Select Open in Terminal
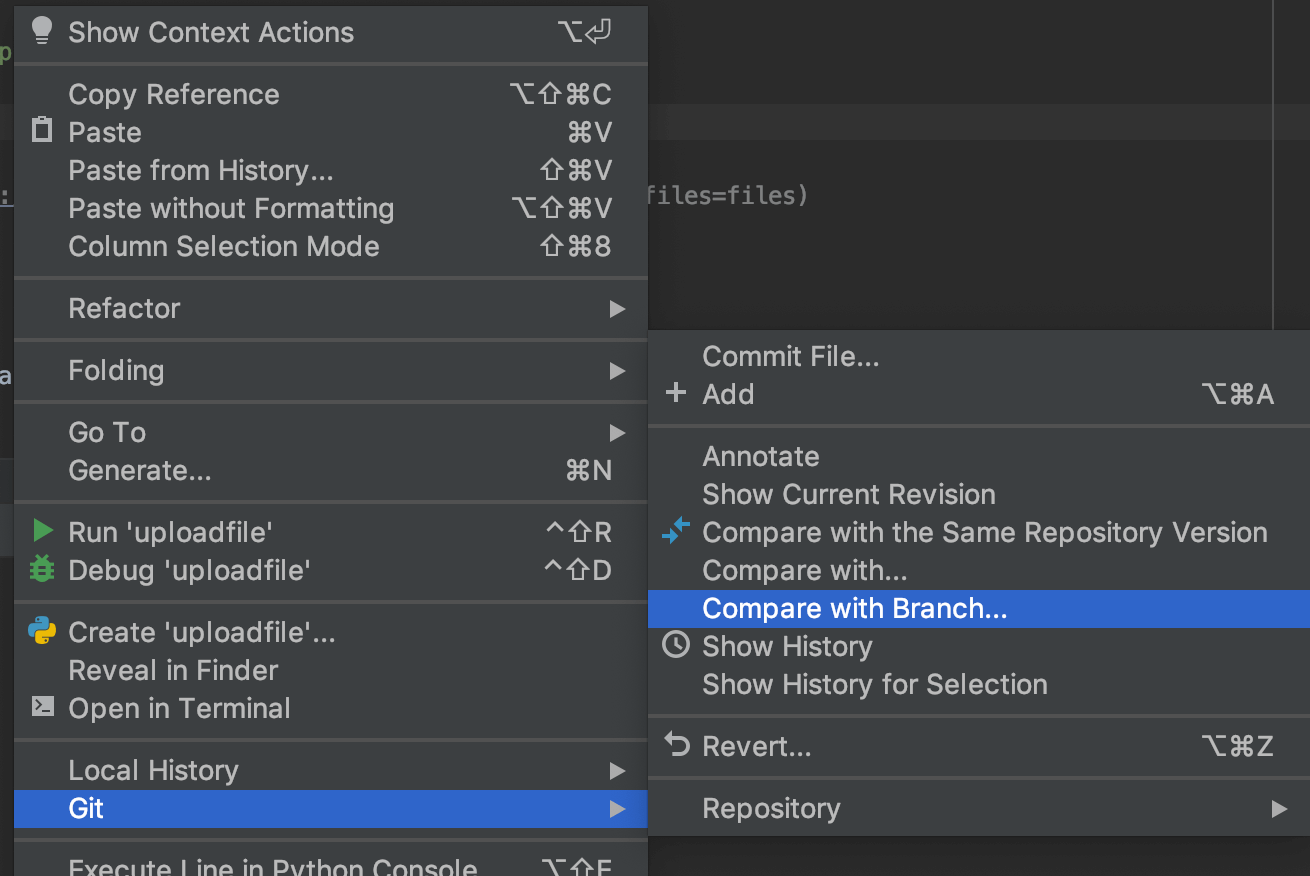The width and height of the screenshot is (1310, 876). click(331, 708)
